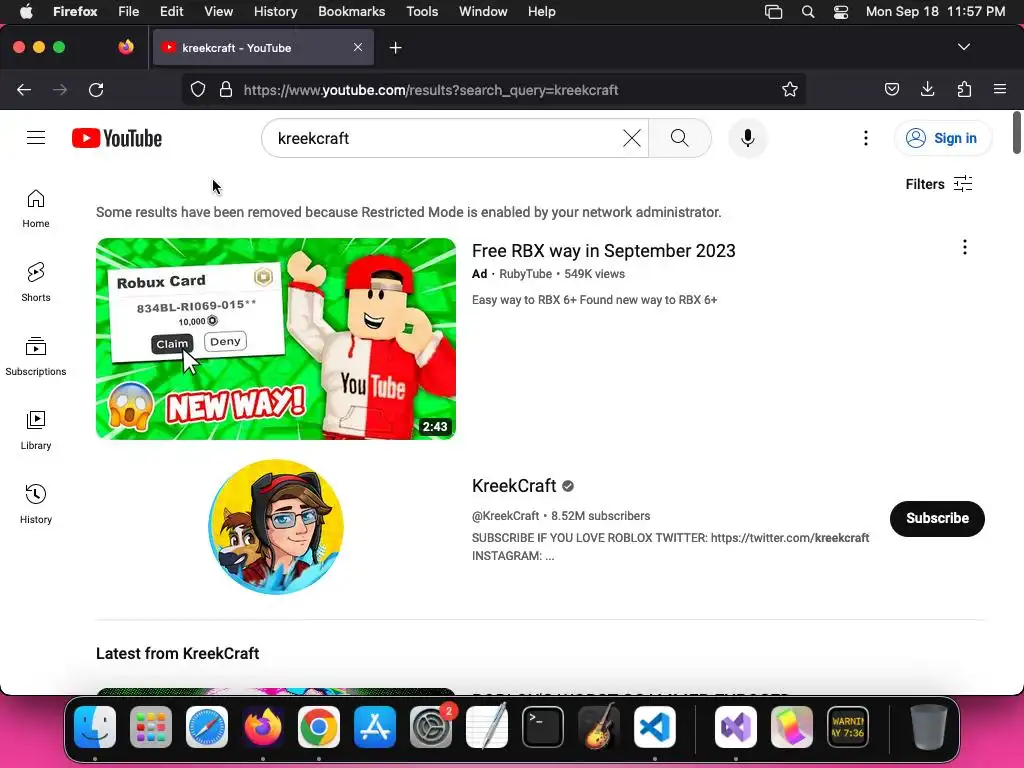Bookmark this page with the star

[x=790, y=89]
